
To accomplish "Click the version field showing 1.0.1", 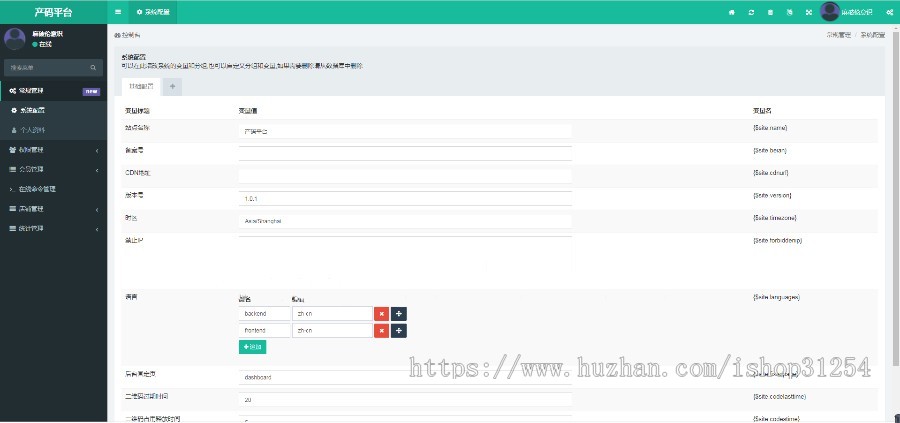I will point(405,199).
